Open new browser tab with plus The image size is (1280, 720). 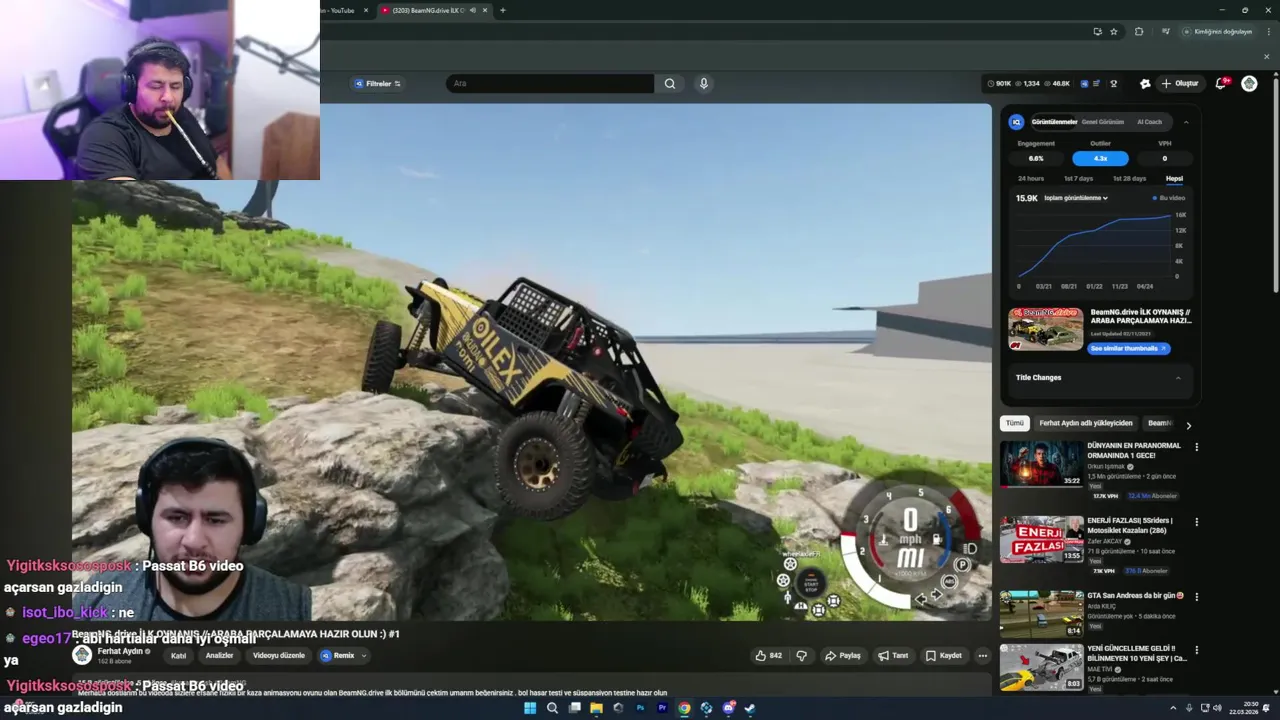point(503,10)
